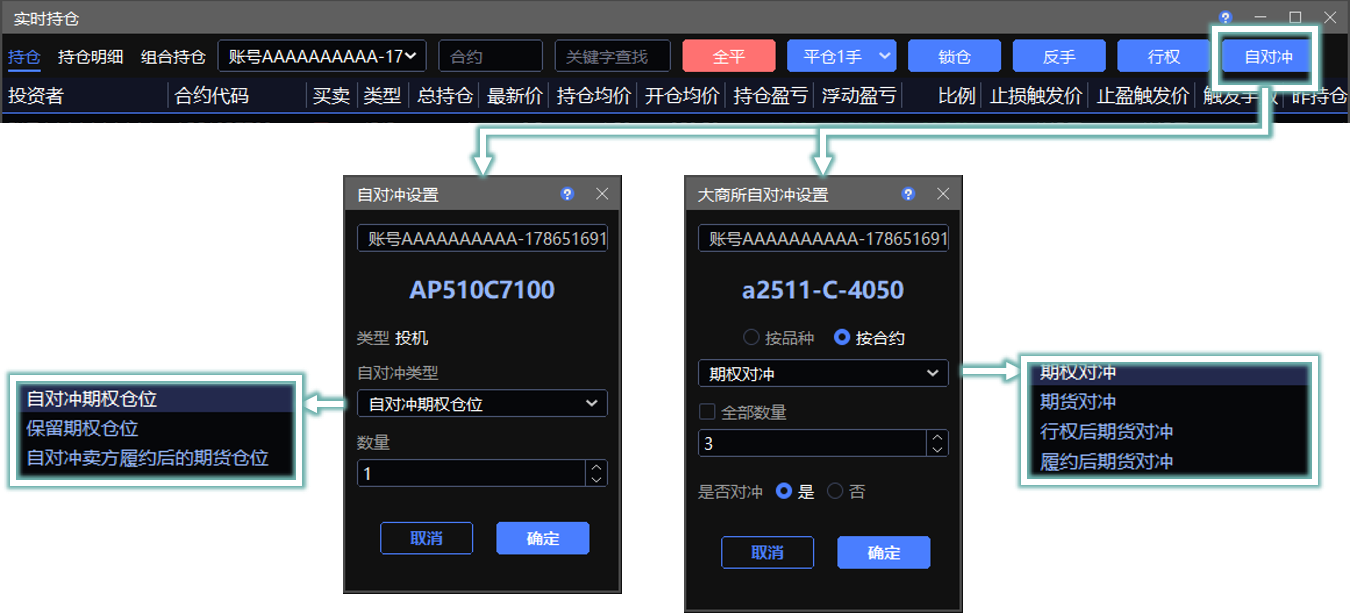Select the 按品种 radio button
This screenshot has width=1350, height=613.
coord(779,338)
